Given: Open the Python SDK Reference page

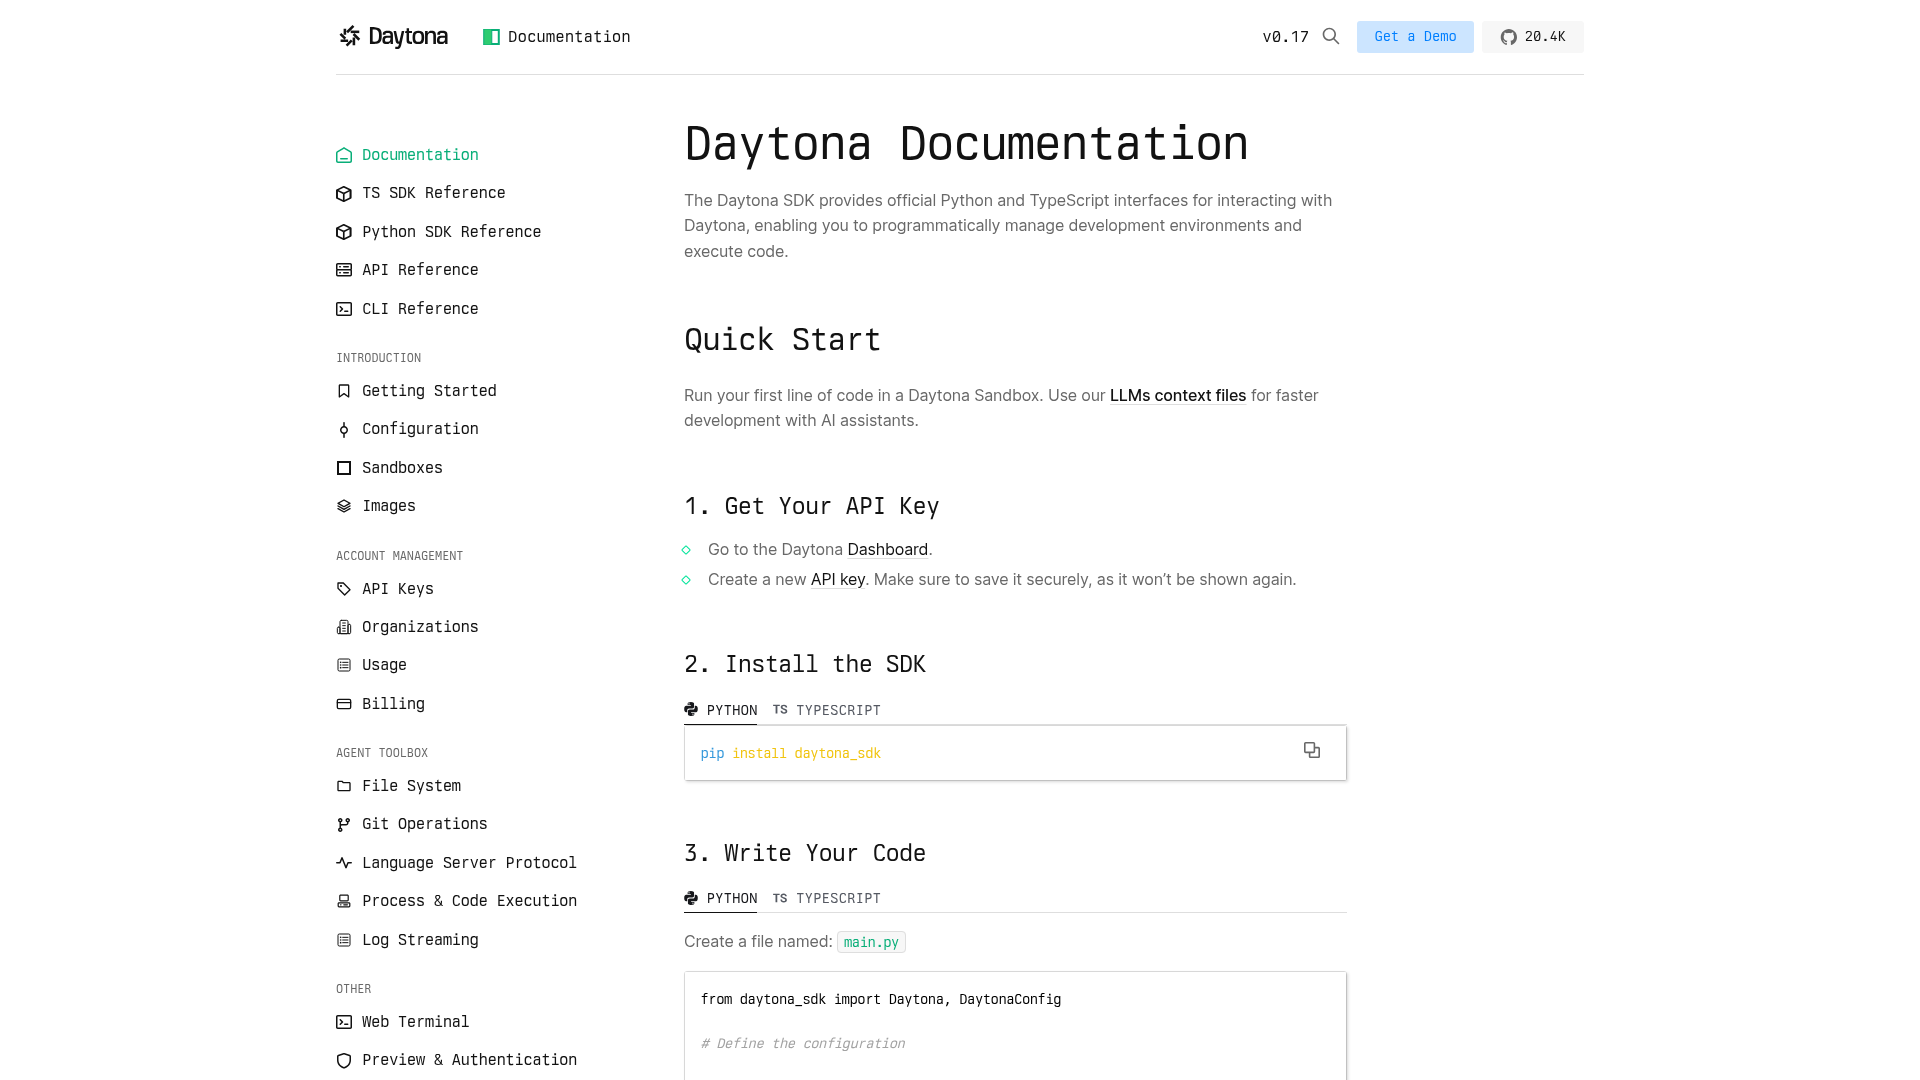Looking at the screenshot, I should 451,232.
